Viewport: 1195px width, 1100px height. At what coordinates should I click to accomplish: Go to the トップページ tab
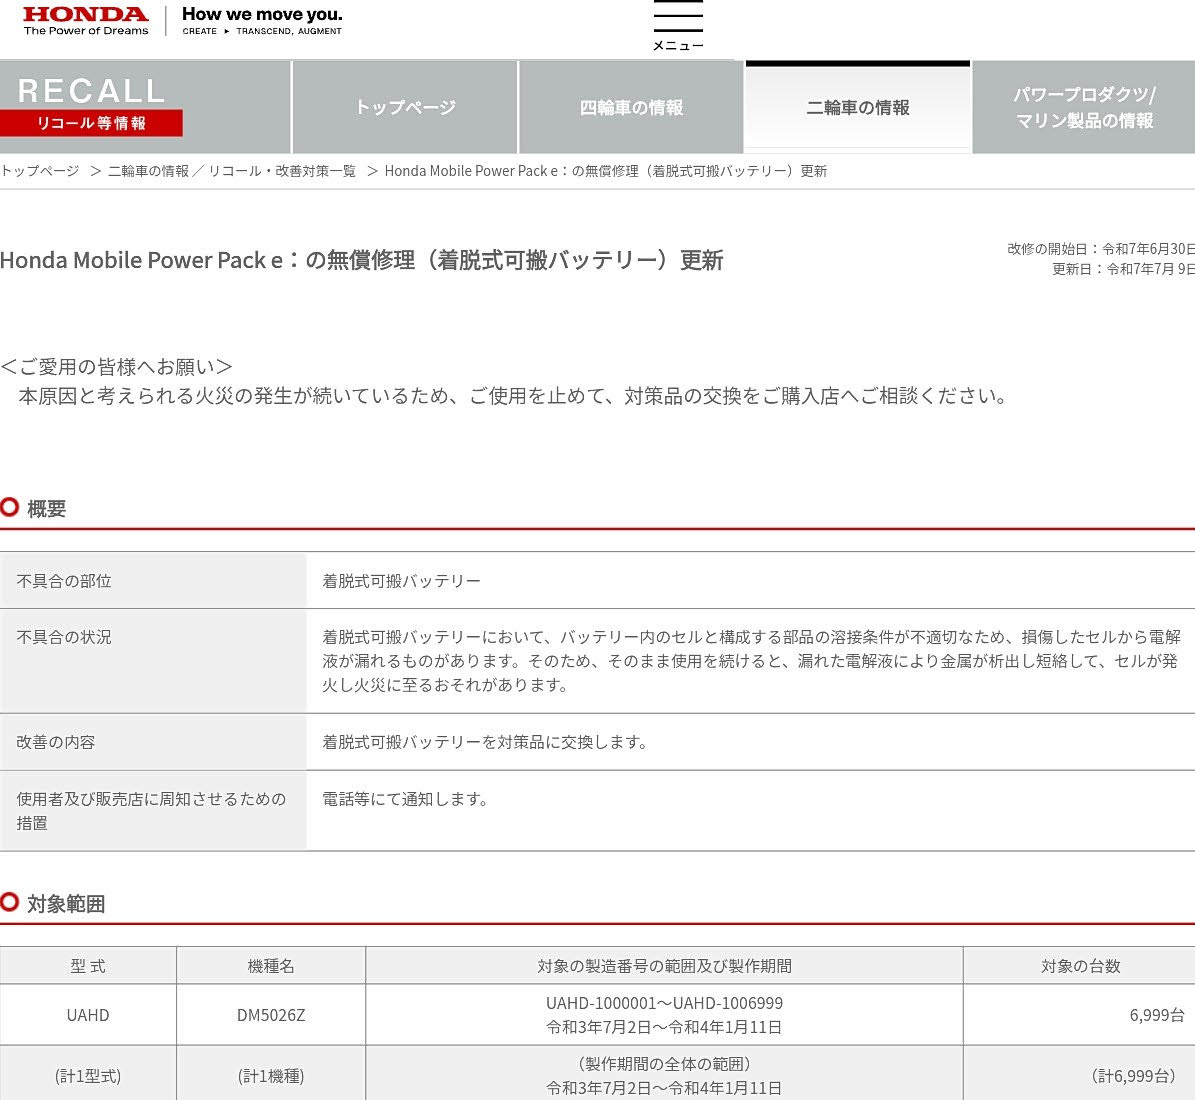tap(405, 107)
